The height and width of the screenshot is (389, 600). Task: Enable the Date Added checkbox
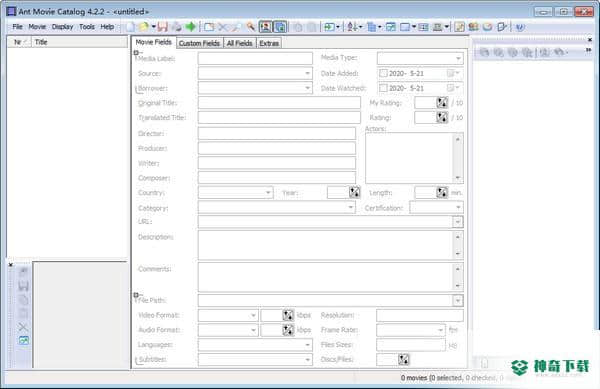[383, 73]
